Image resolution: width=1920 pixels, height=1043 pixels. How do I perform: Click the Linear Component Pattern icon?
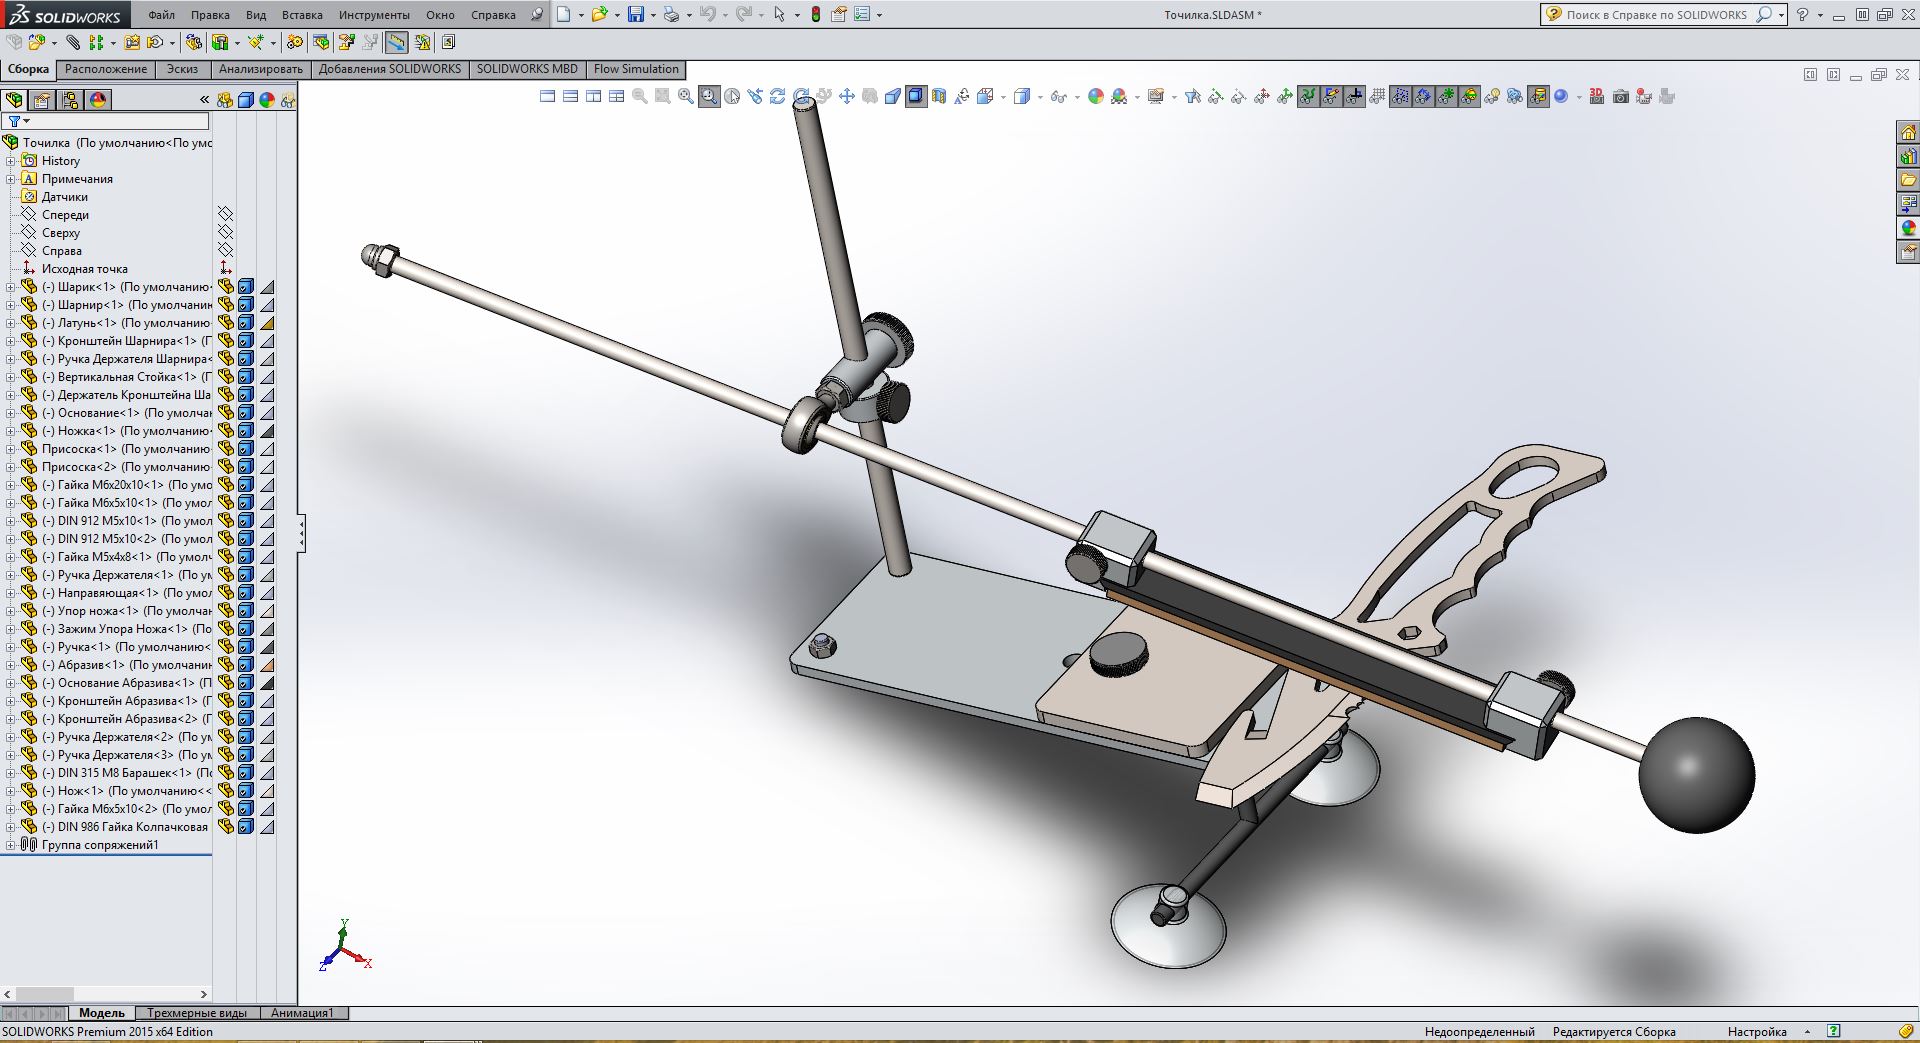tap(97, 42)
